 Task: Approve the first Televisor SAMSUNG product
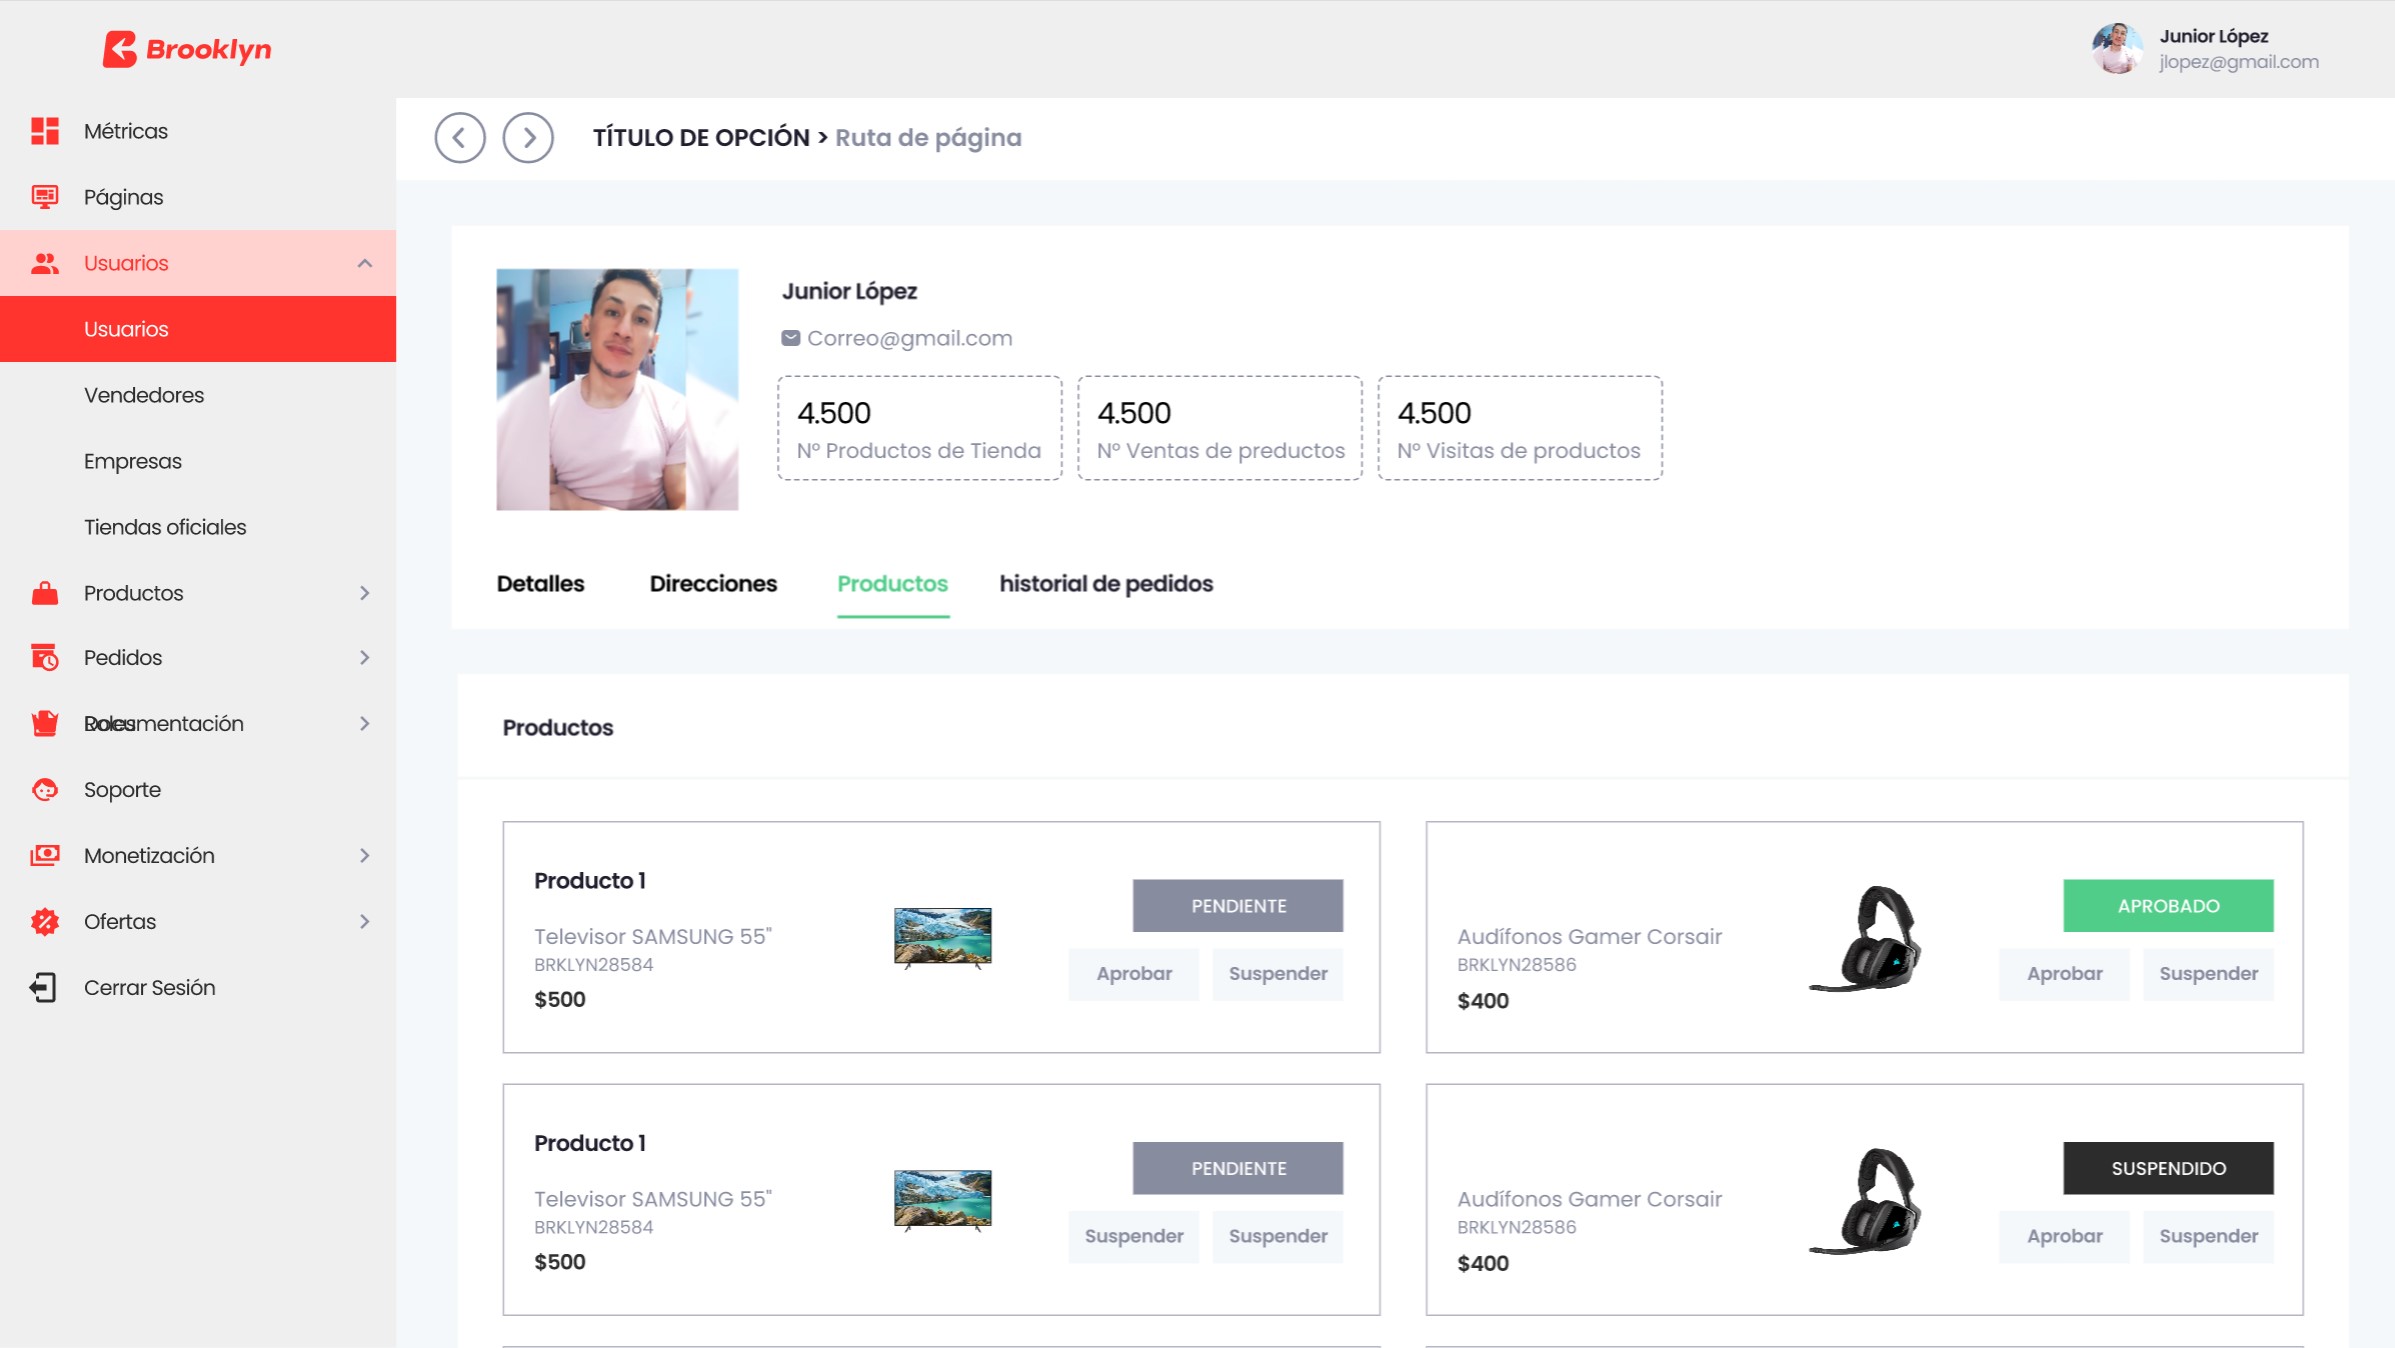point(1134,974)
